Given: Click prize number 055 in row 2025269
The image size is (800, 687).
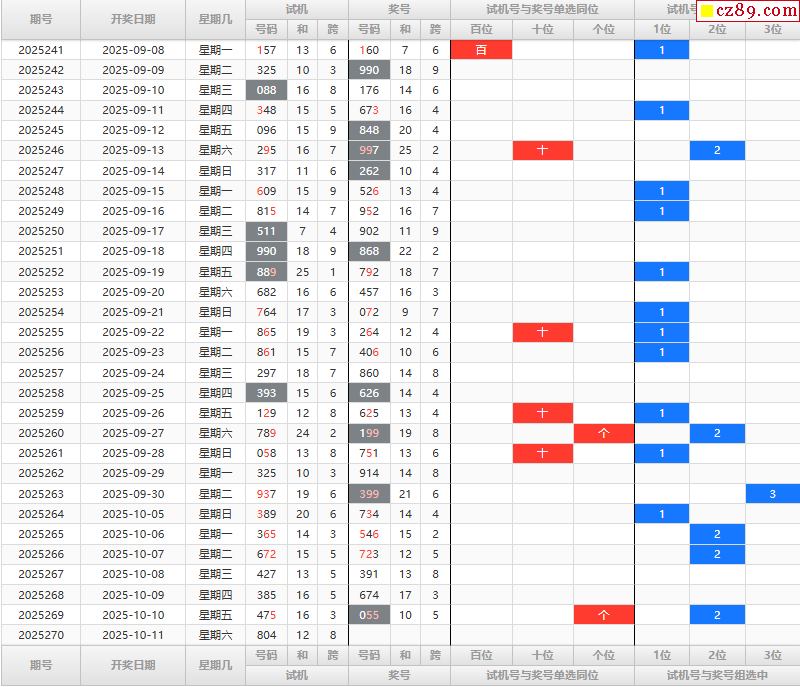Looking at the screenshot, I should point(368,615).
